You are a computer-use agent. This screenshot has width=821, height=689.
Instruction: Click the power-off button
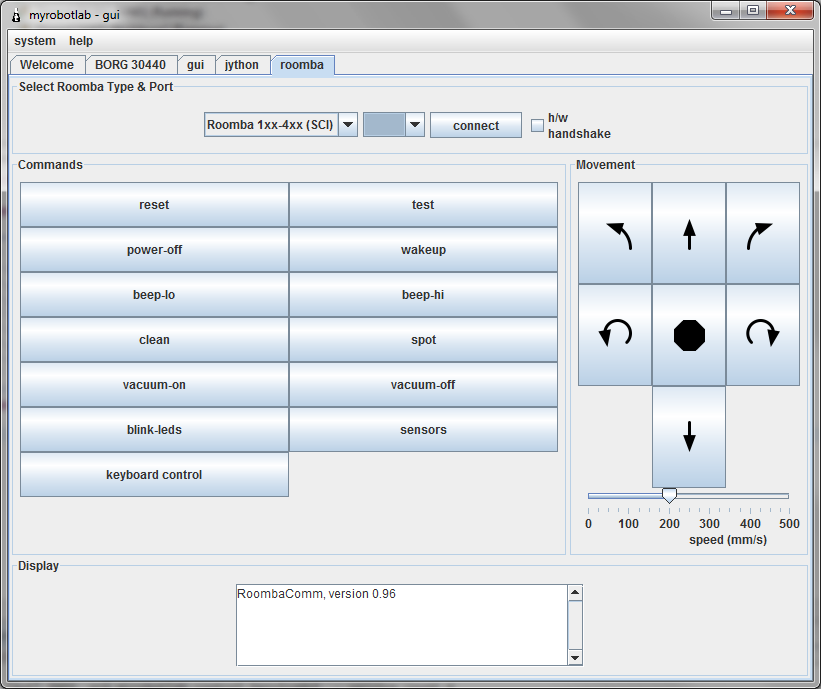click(154, 250)
